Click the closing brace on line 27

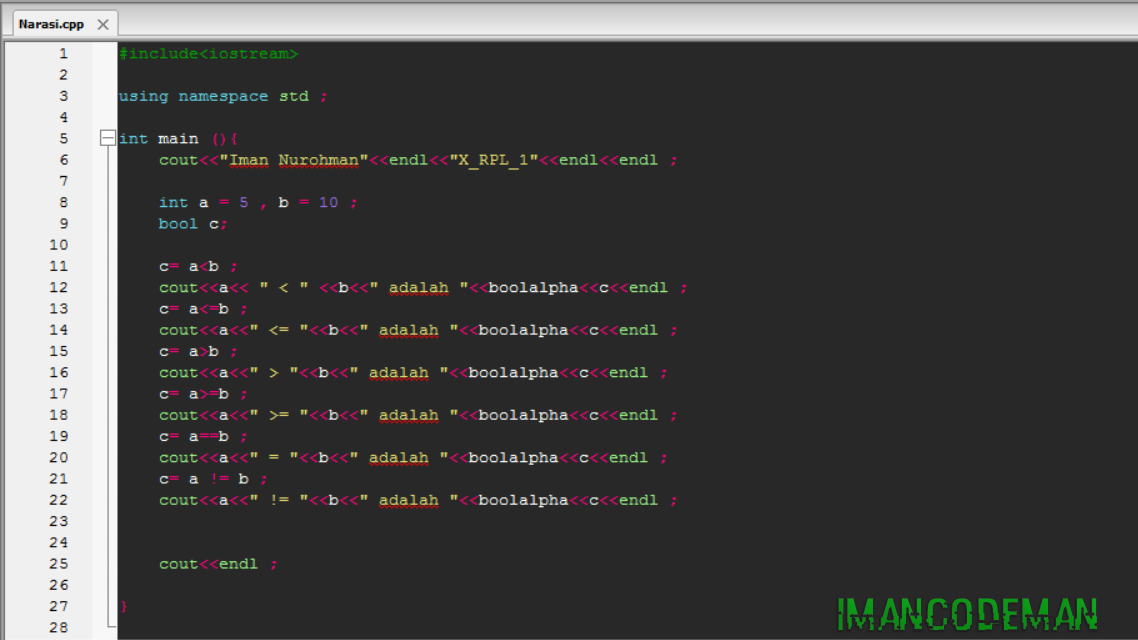122,605
